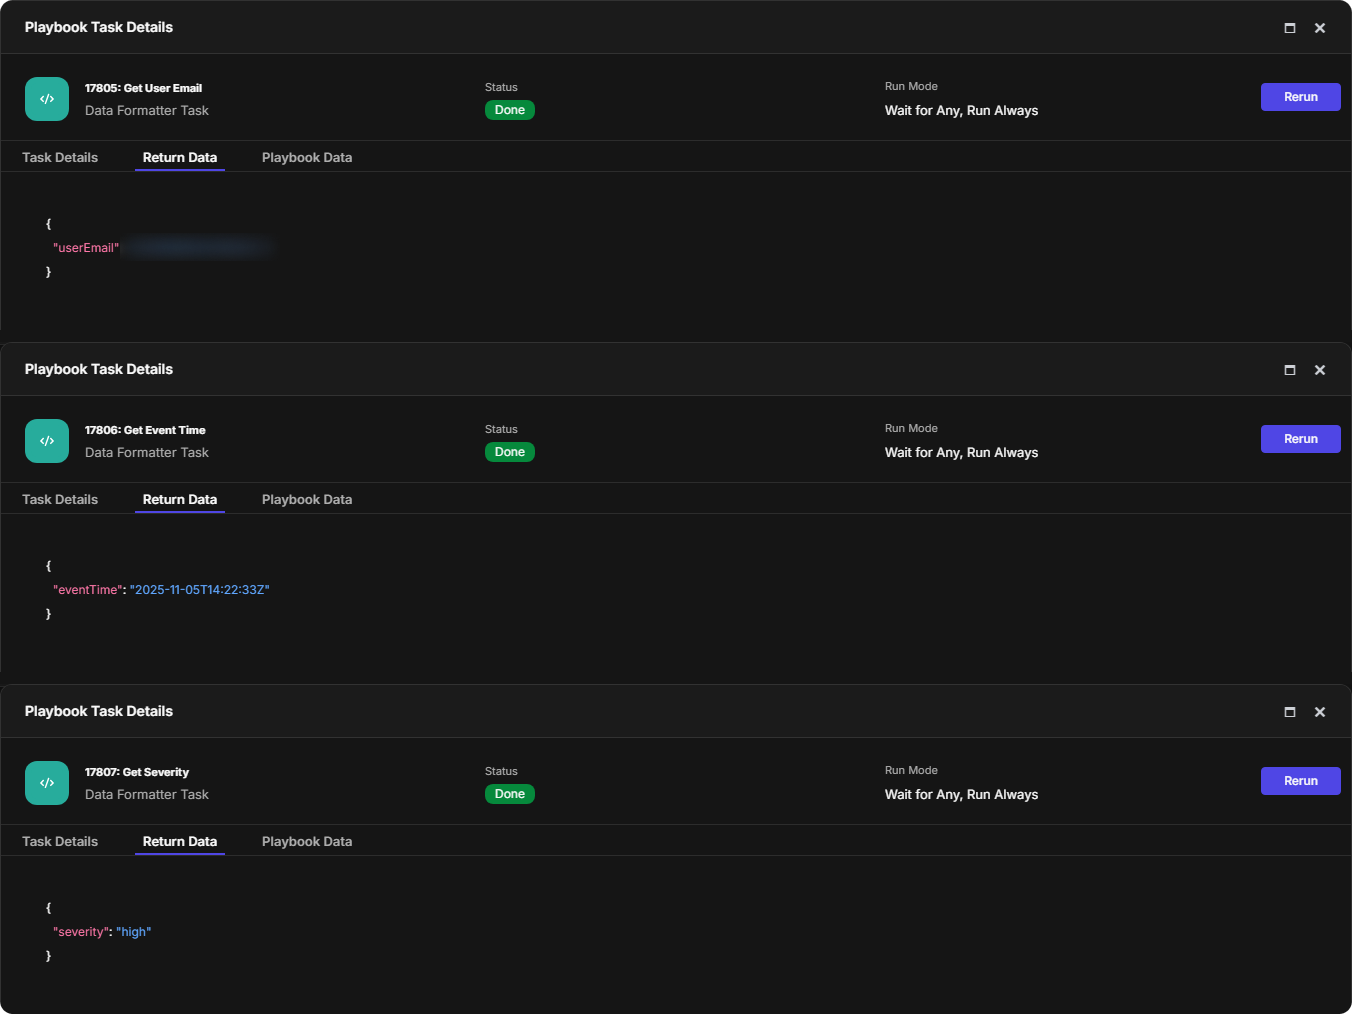
Task: Click the Done status badge for Get User Email
Action: pos(510,110)
